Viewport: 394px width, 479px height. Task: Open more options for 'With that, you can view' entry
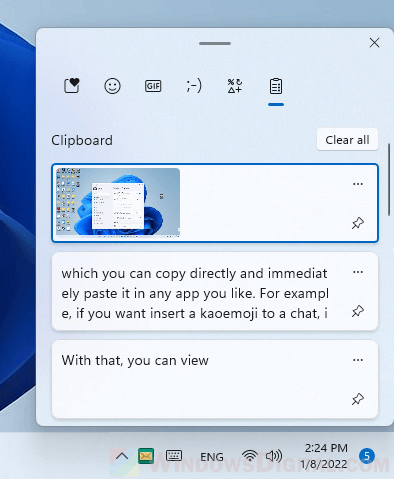pos(358,360)
